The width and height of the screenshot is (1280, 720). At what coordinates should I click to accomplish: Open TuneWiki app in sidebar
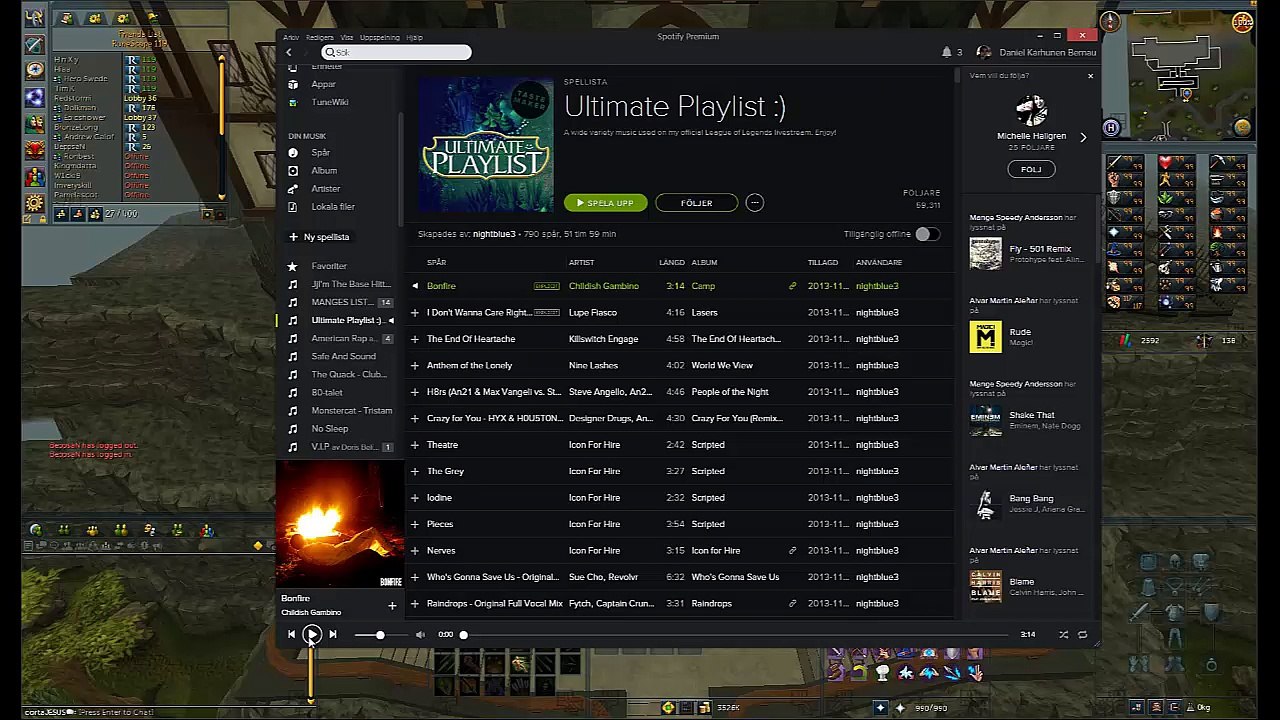coord(329,102)
